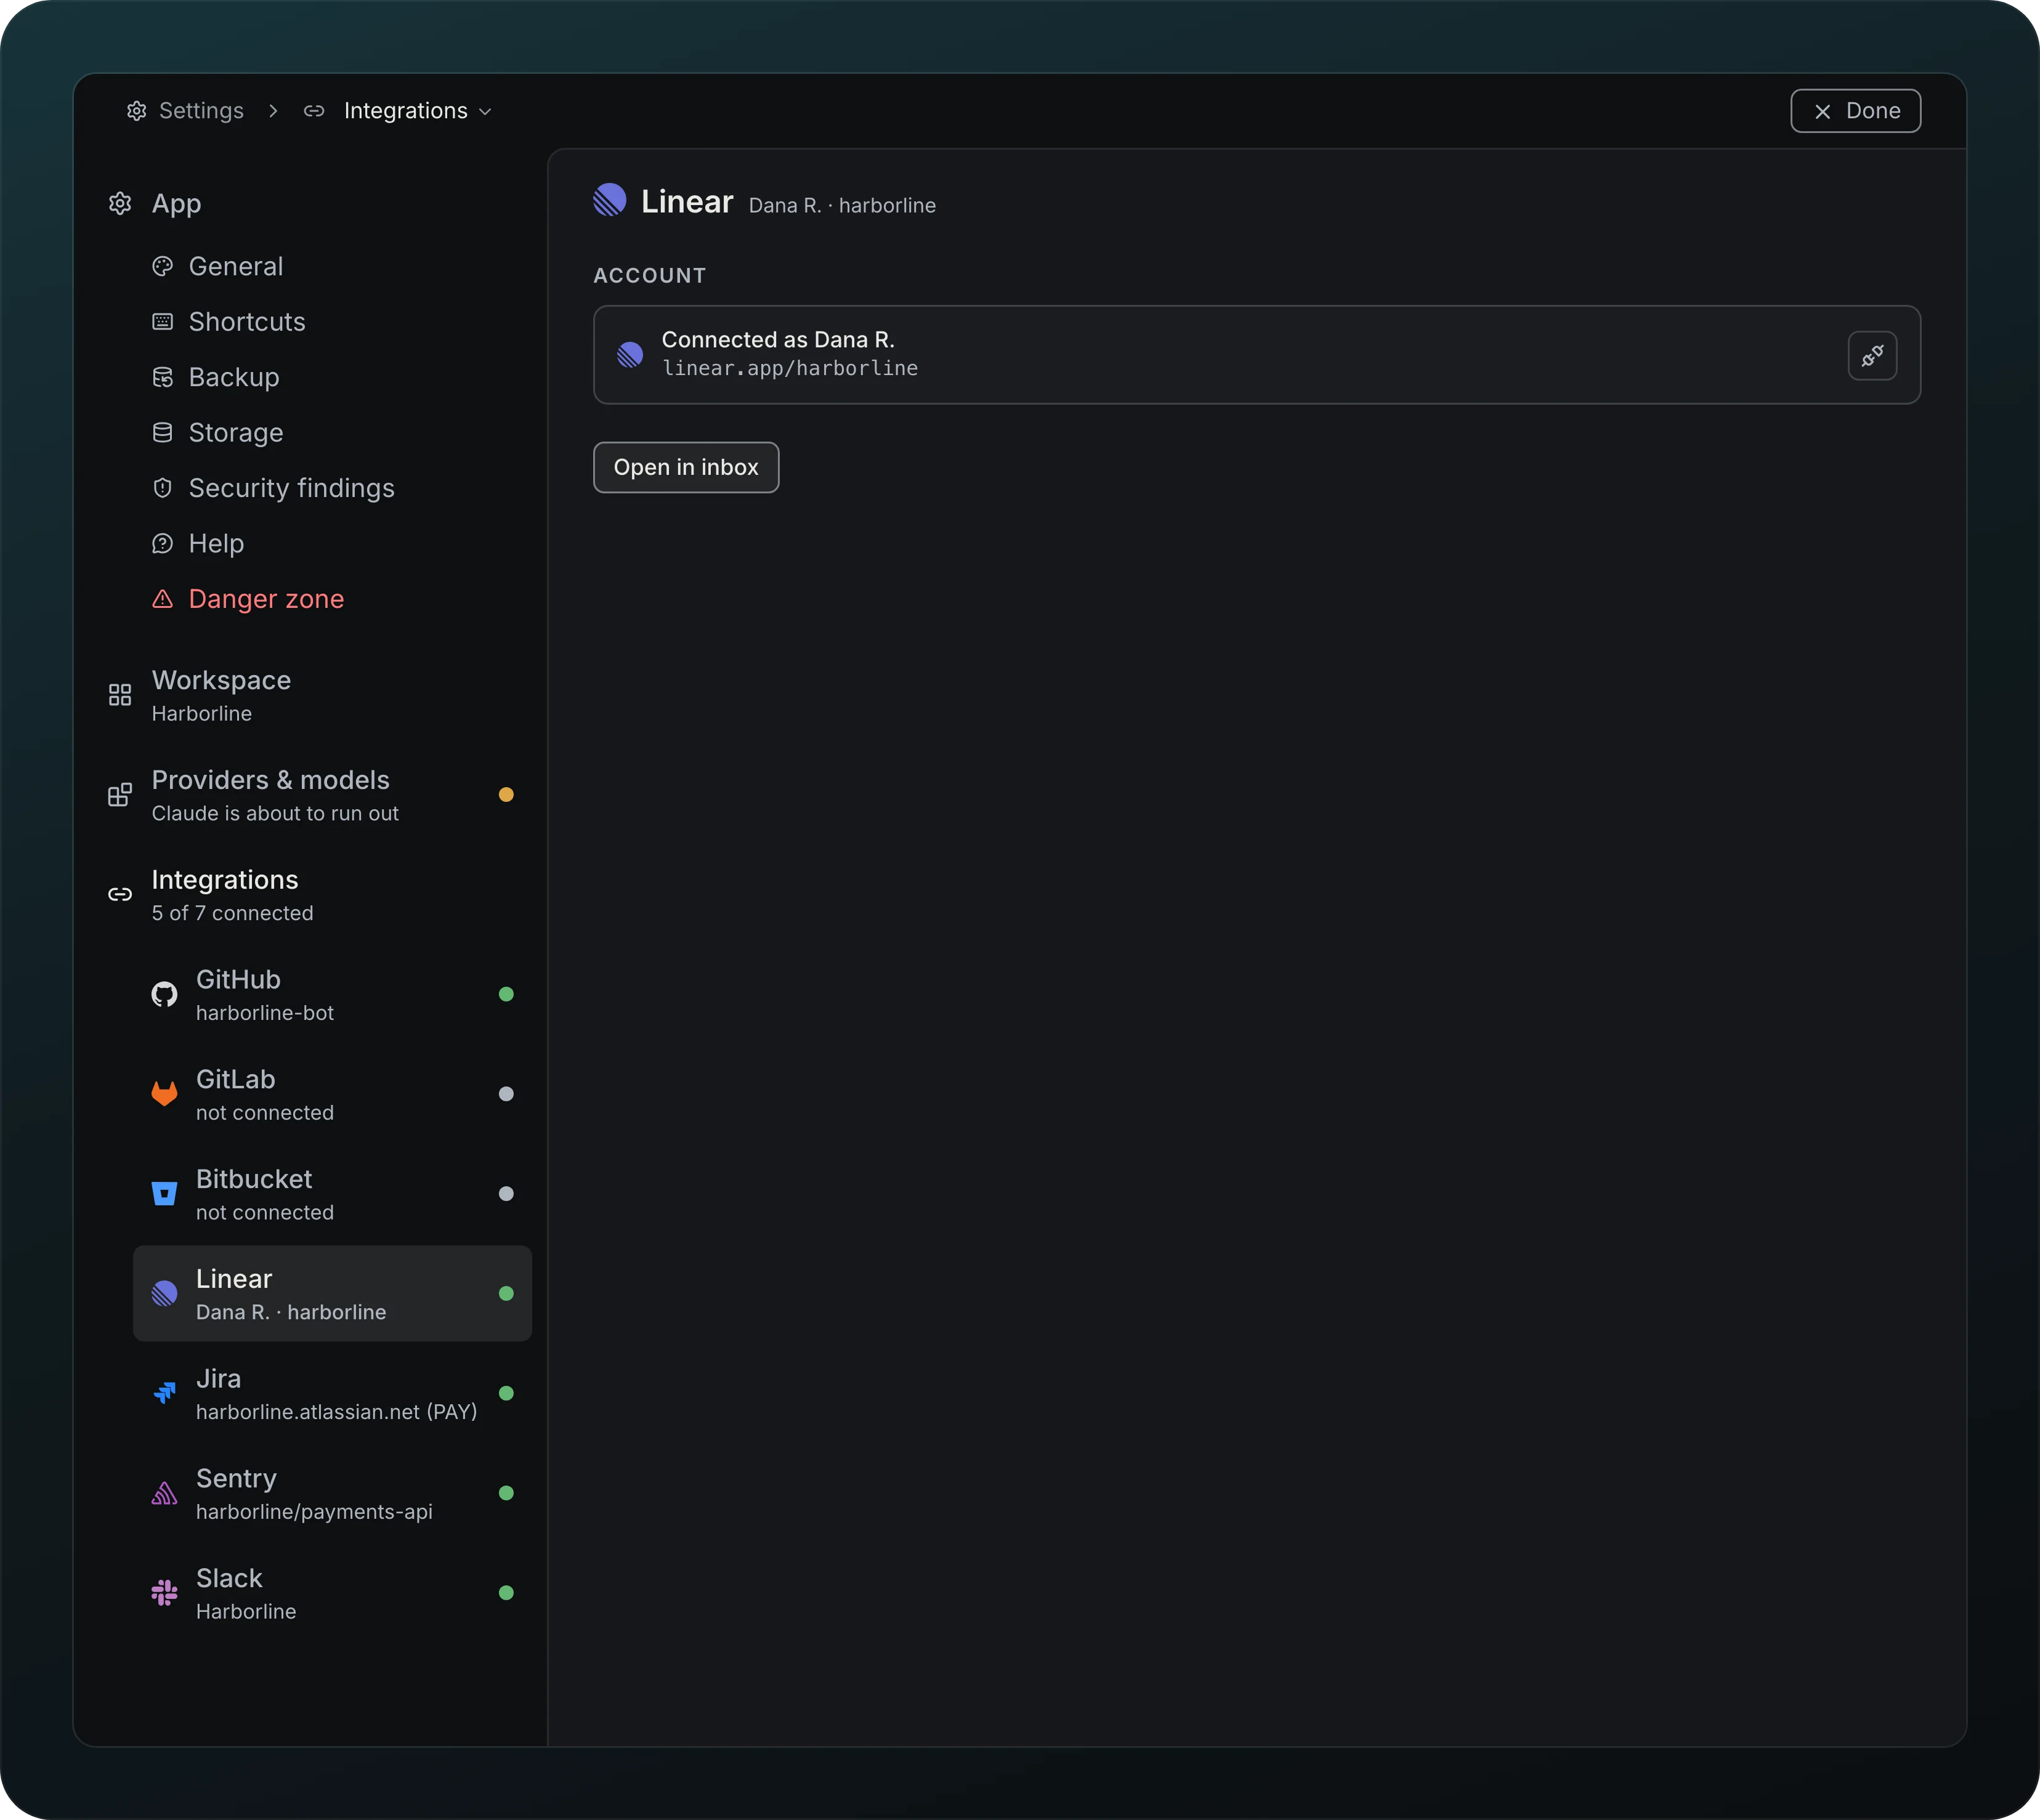This screenshot has height=1820, width=2040.
Task: Click the 'Connected as Dana R.' text
Action: pyautogui.click(x=778, y=340)
